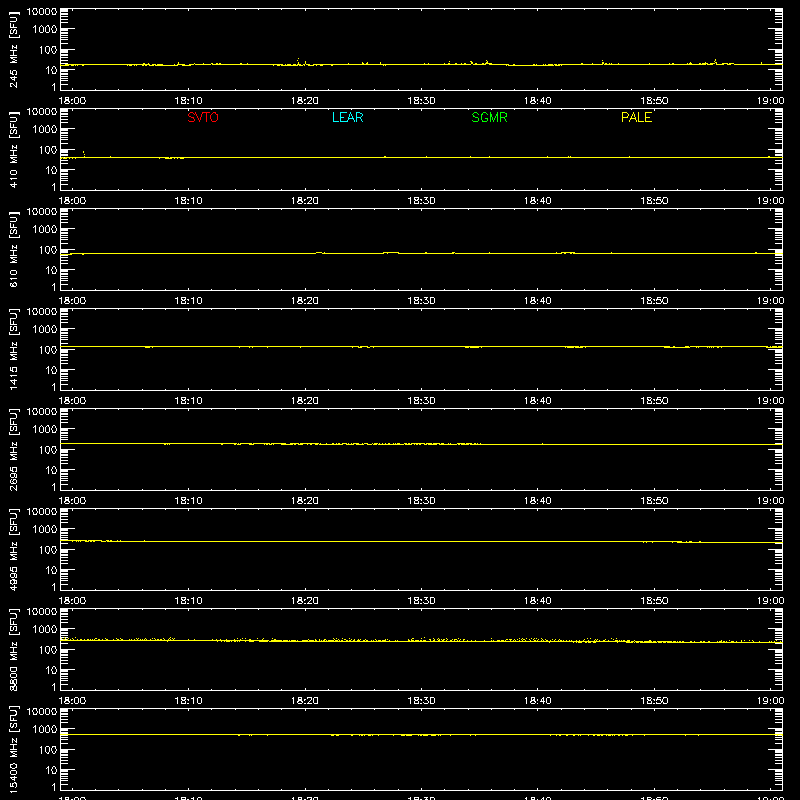
Task: Click 18:10 label under the 245 MHz plot
Action: [x=189, y=101]
